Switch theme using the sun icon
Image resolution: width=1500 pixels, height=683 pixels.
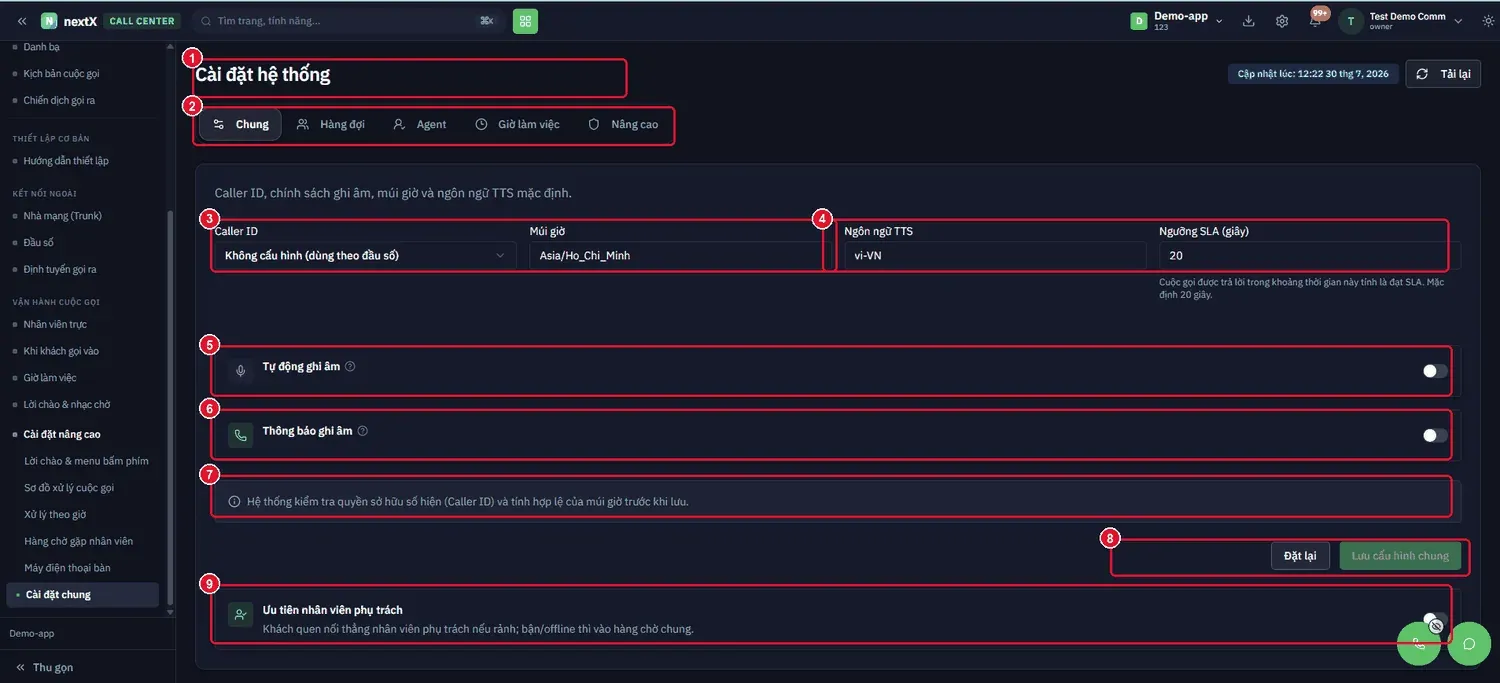(x=1488, y=21)
